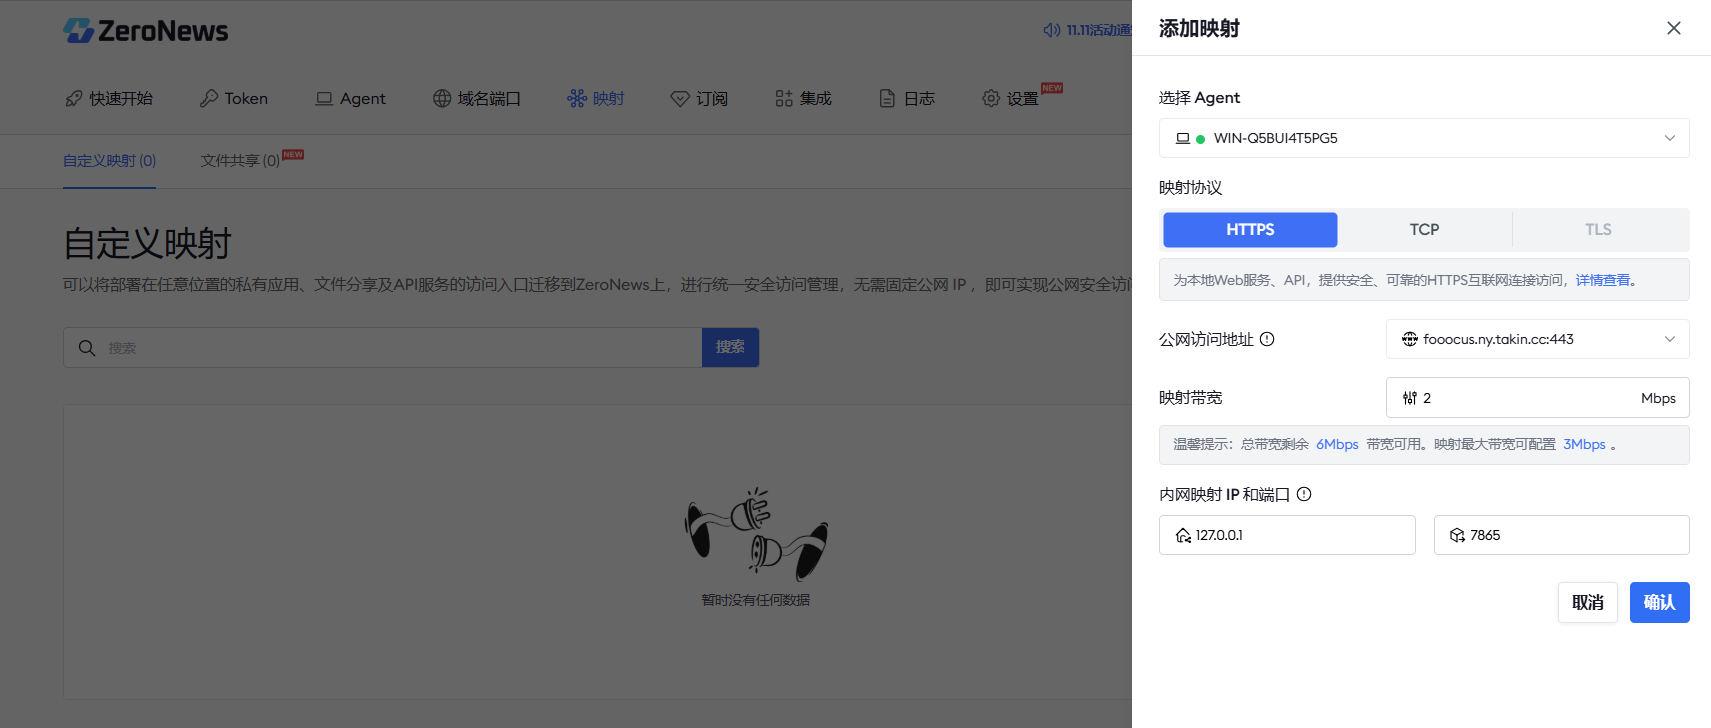Go to the 域名端口 navigation item

(477, 99)
